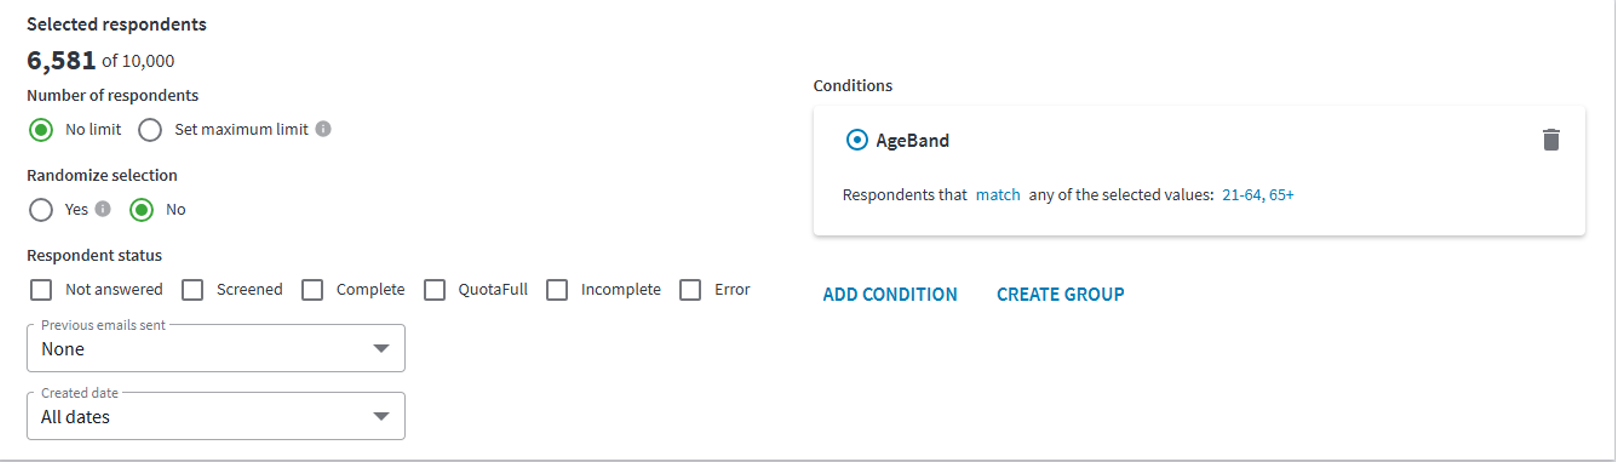Image resolution: width=1616 pixels, height=463 pixels.
Task: Check the Error status checkbox
Action: click(x=690, y=290)
